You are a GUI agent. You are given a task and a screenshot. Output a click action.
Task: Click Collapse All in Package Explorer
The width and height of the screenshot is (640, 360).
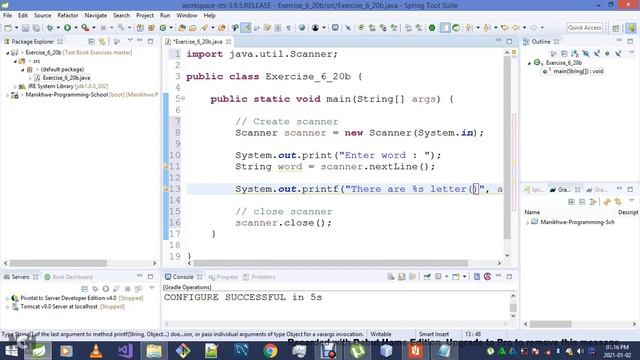click(x=91, y=42)
